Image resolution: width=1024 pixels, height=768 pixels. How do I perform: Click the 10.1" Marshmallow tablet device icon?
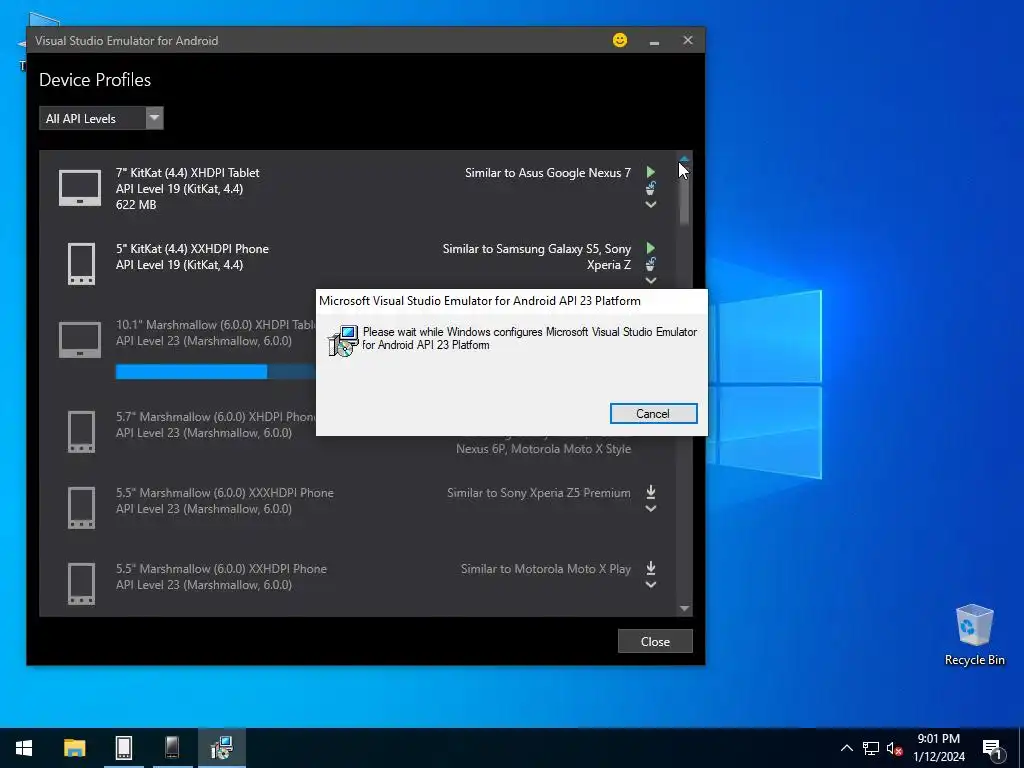[x=80, y=340]
